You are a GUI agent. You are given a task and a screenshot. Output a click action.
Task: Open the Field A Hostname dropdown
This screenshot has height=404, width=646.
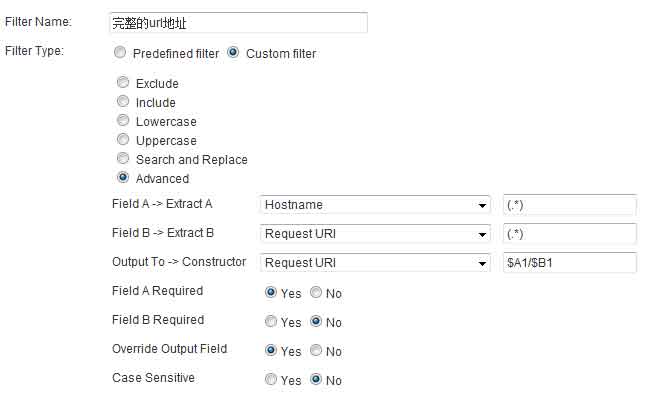(375, 205)
